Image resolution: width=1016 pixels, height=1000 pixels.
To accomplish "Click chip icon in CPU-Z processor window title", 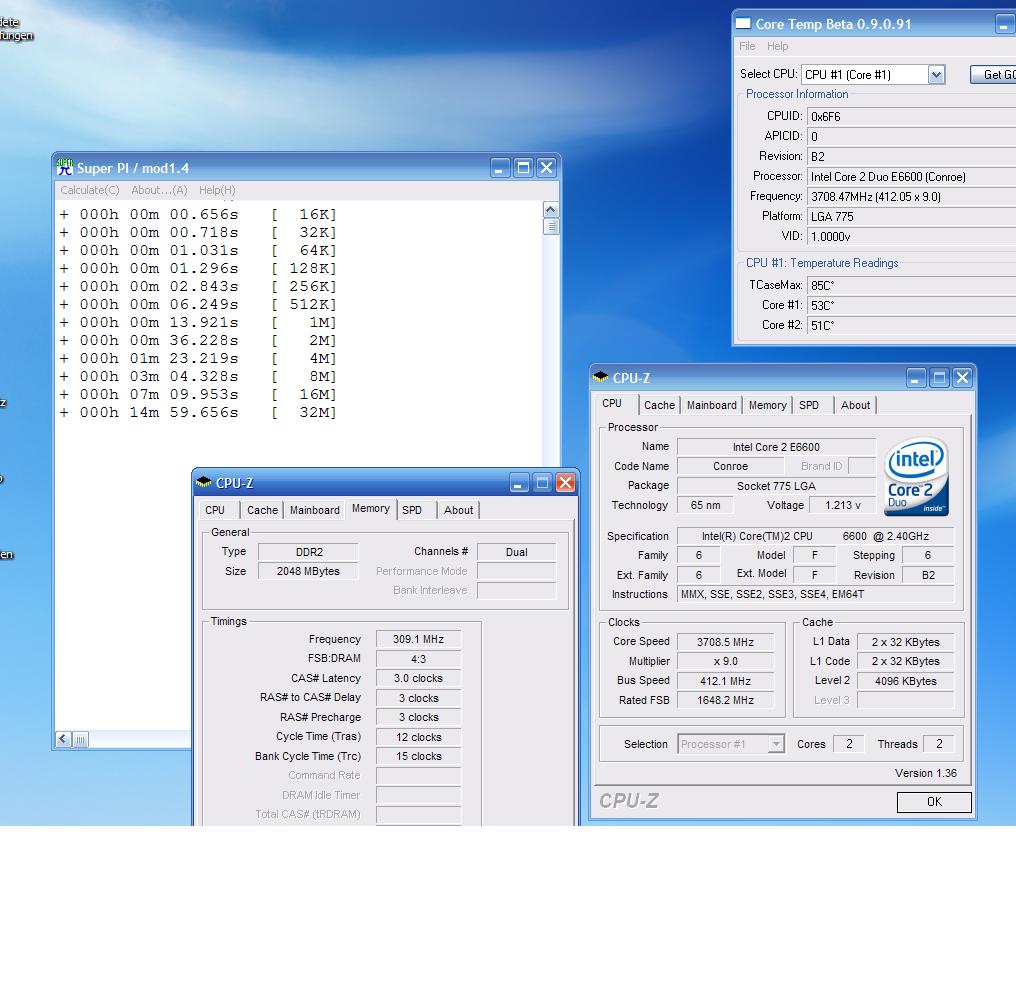I will [x=601, y=377].
